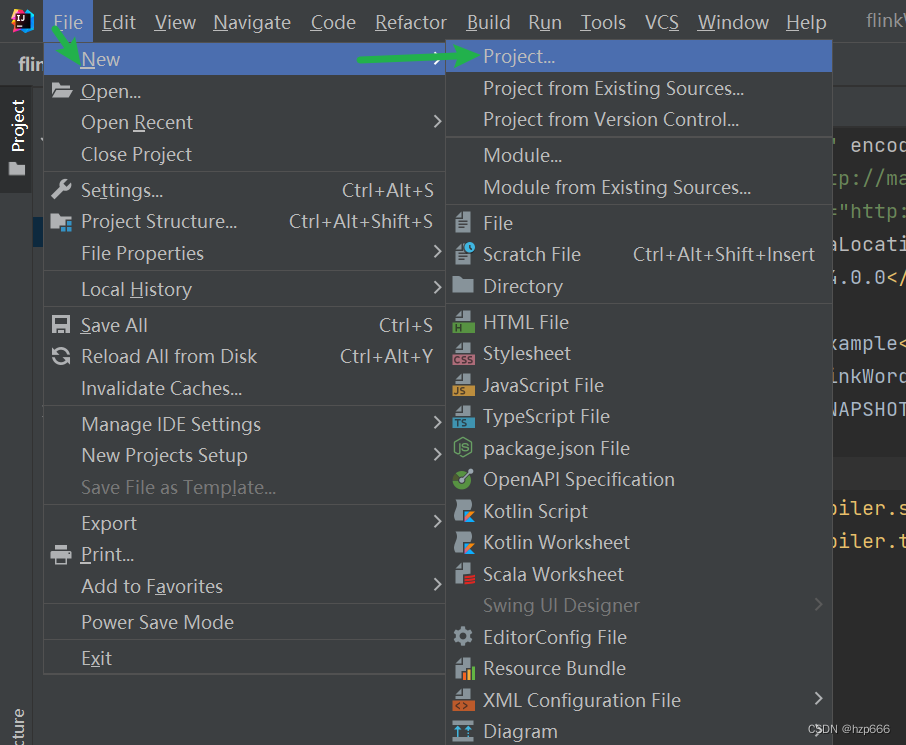The height and width of the screenshot is (745, 906).
Task: Click the package.json File icon
Action: [x=463, y=448]
